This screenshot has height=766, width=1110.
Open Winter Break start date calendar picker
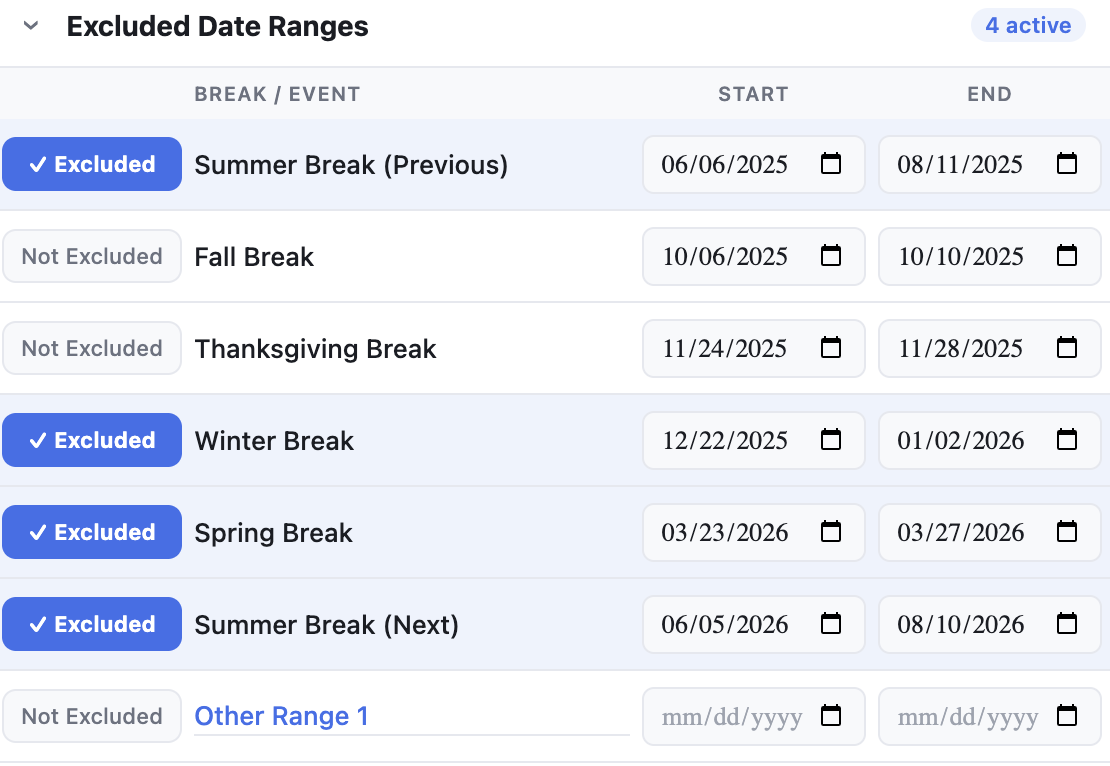[x=831, y=440]
